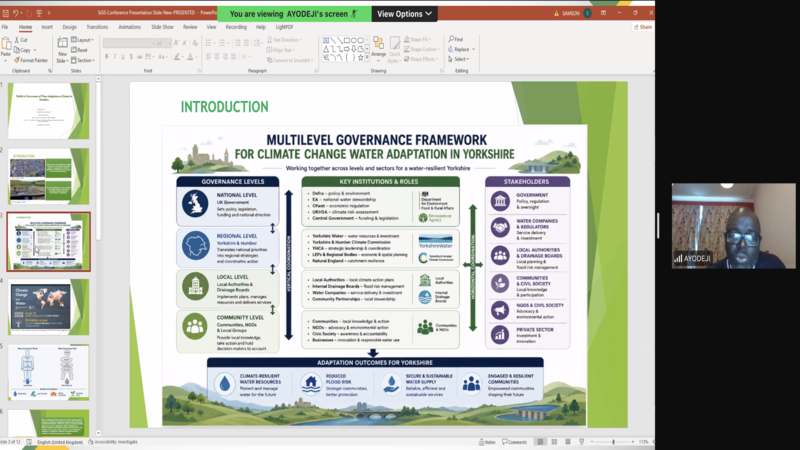800x450 pixels.
Task: Select the rectangle shape in gallery
Action: coord(346,40)
